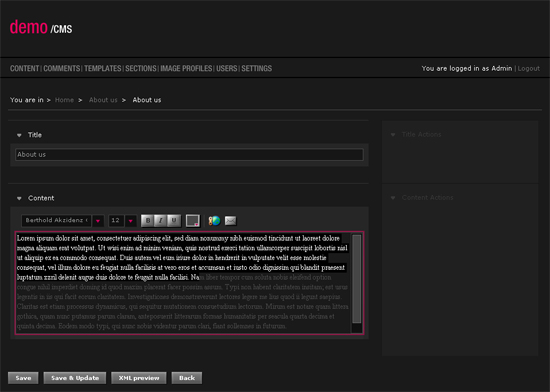The height and width of the screenshot is (392, 550).
Task: Expand the Title Actions panel
Action: (x=393, y=135)
